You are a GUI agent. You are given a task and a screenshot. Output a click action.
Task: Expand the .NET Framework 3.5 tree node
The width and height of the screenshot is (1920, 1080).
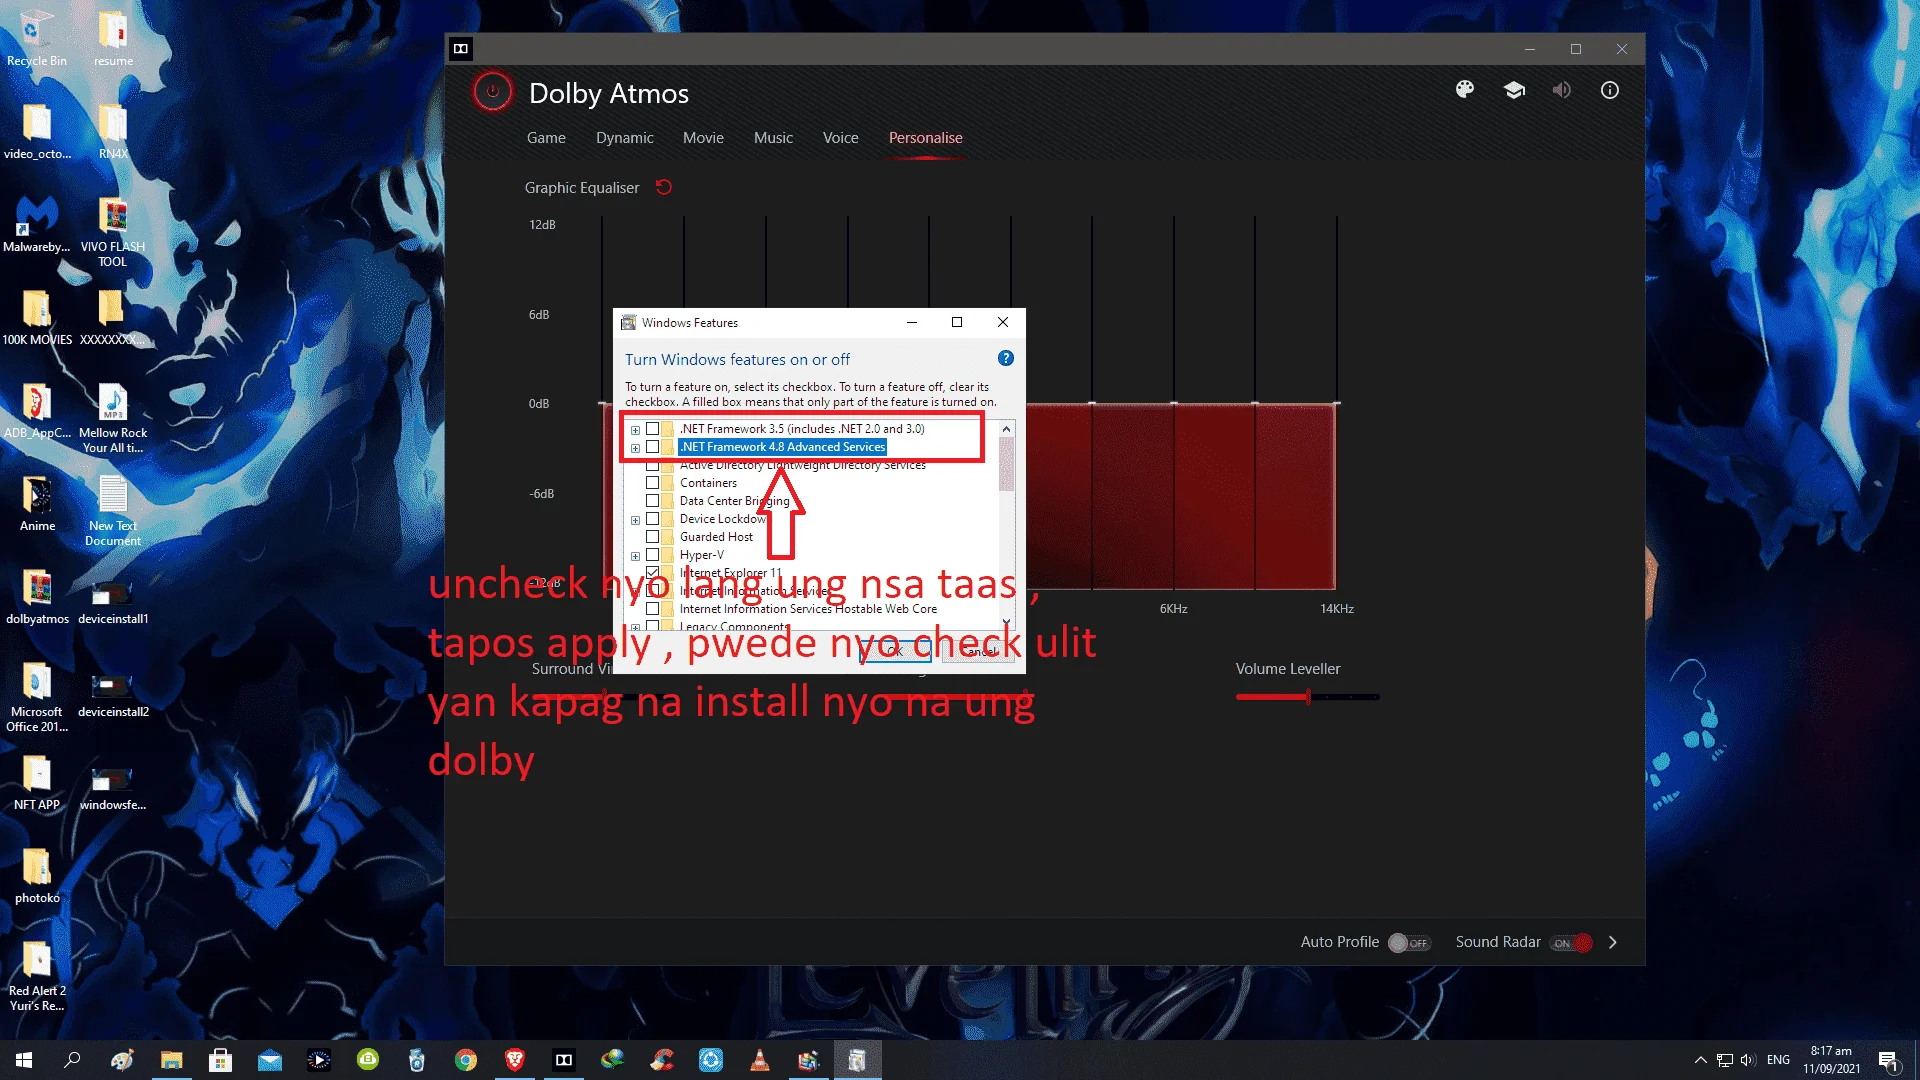coord(635,430)
